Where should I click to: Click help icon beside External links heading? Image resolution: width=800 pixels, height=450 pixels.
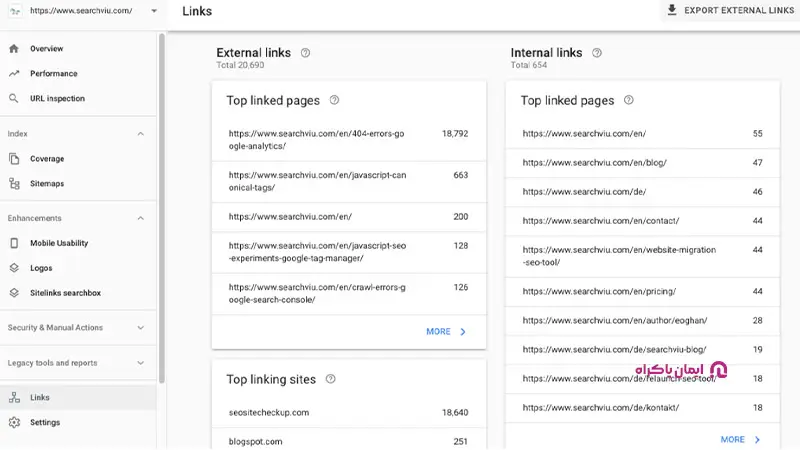click(x=306, y=53)
